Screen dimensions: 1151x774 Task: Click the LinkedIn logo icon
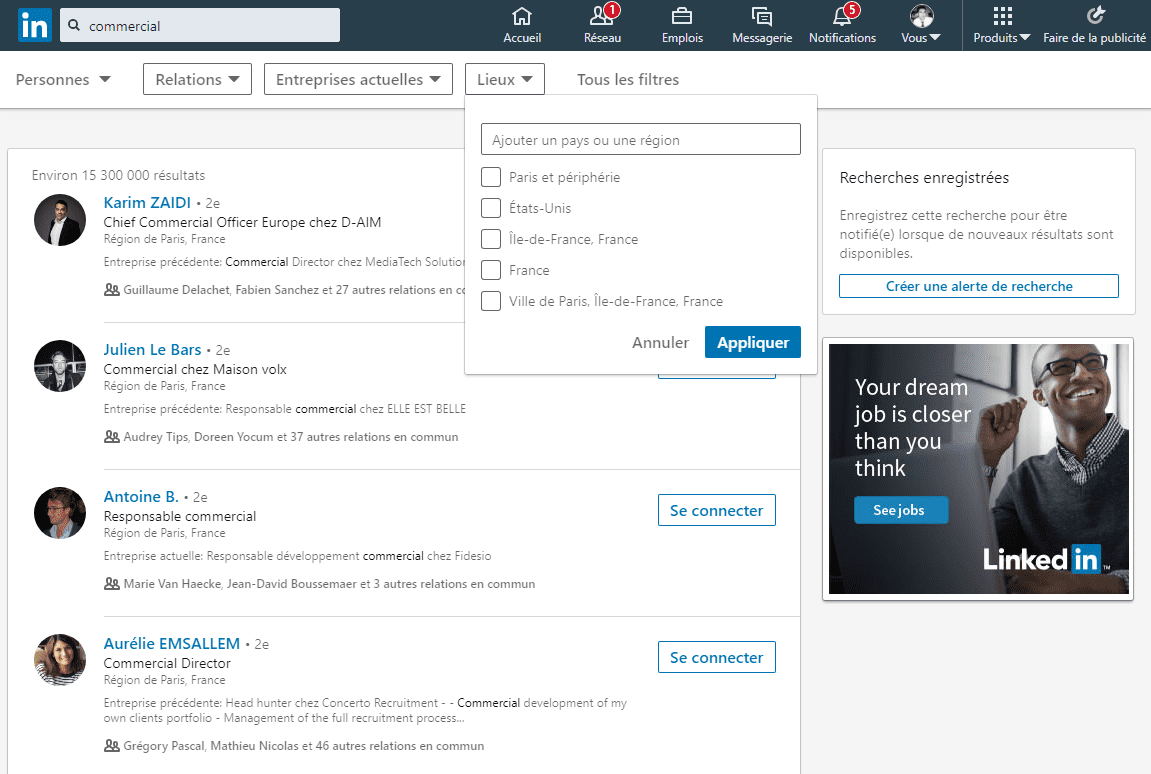click(x=34, y=26)
